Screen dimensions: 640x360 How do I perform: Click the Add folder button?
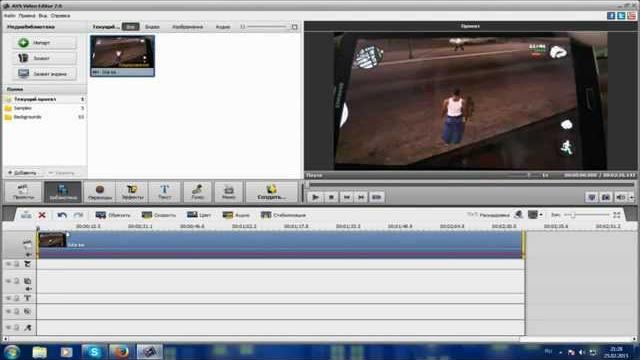click(x=22, y=173)
